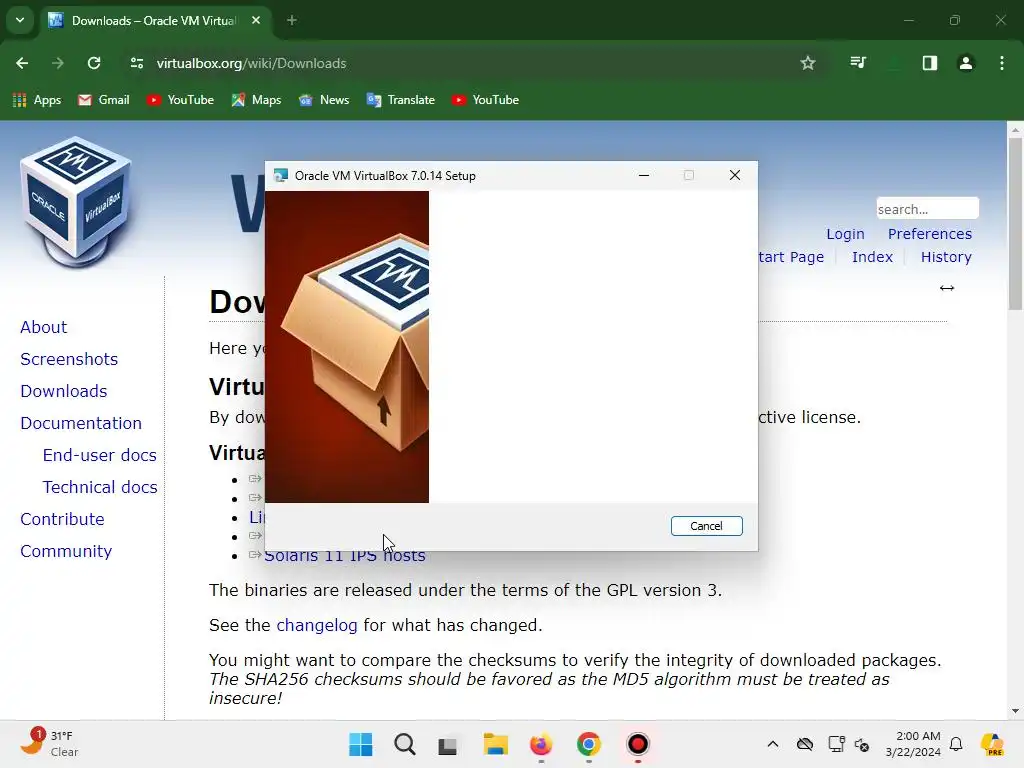Open the first YouTube bookmark
1024x768 pixels.
pos(181,100)
